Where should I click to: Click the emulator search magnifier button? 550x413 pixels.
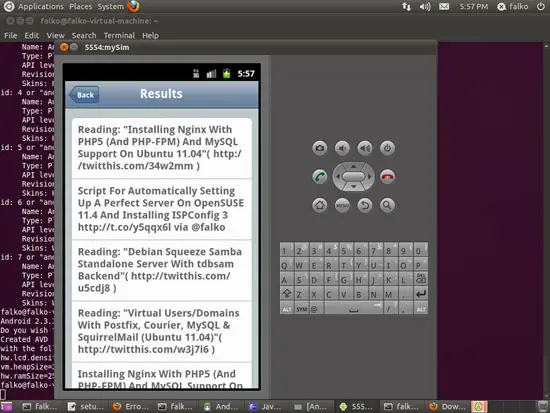[387, 205]
